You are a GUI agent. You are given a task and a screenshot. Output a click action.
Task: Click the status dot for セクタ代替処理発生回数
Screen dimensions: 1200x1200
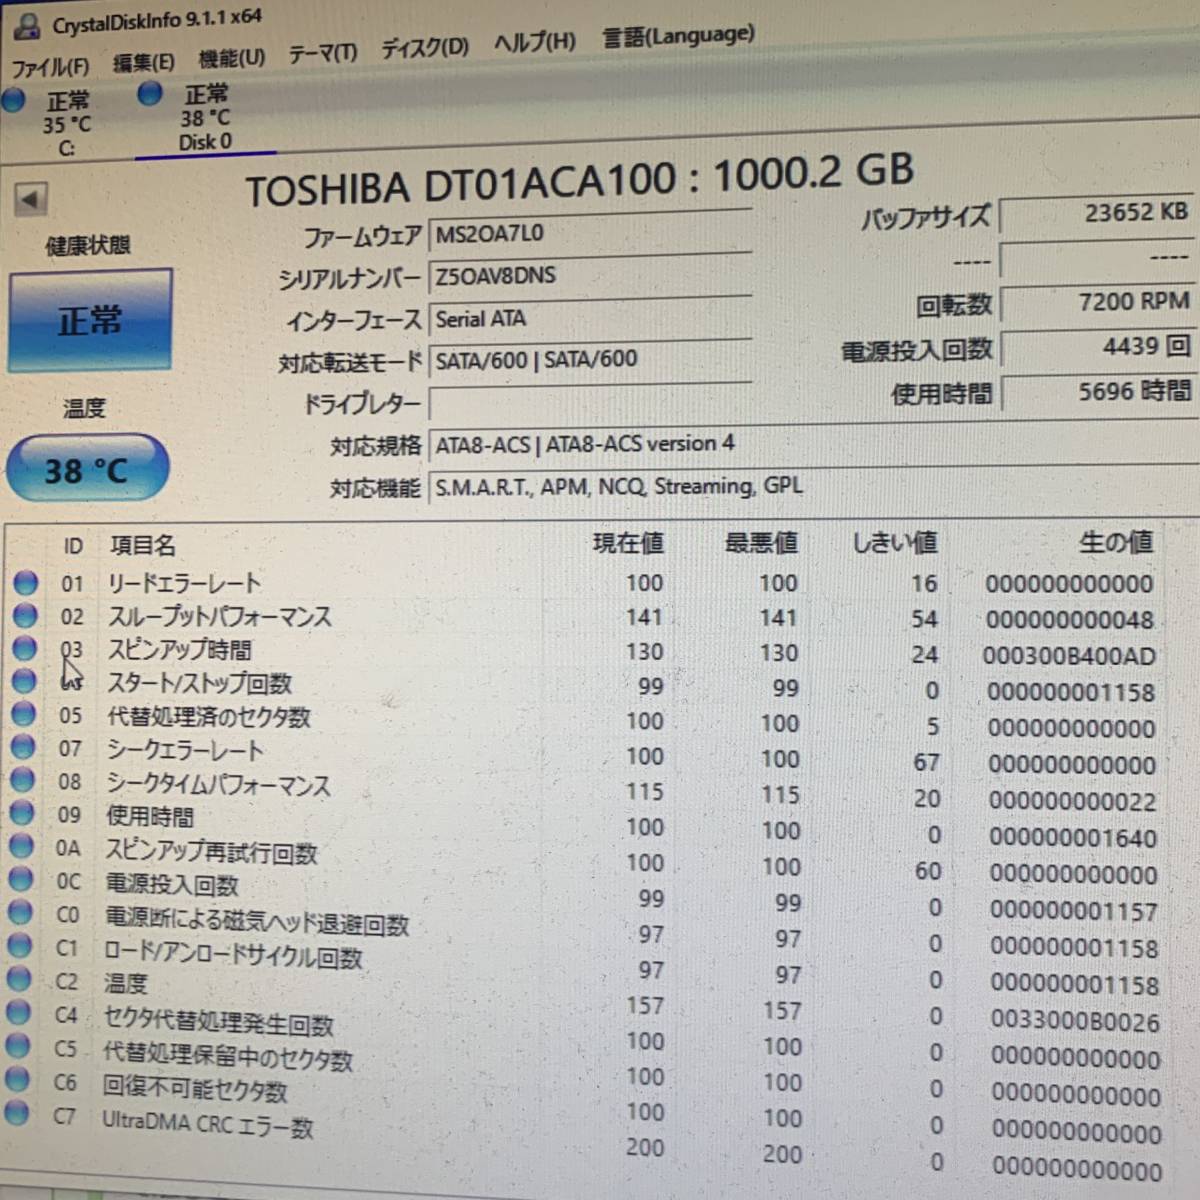click(x=19, y=1012)
